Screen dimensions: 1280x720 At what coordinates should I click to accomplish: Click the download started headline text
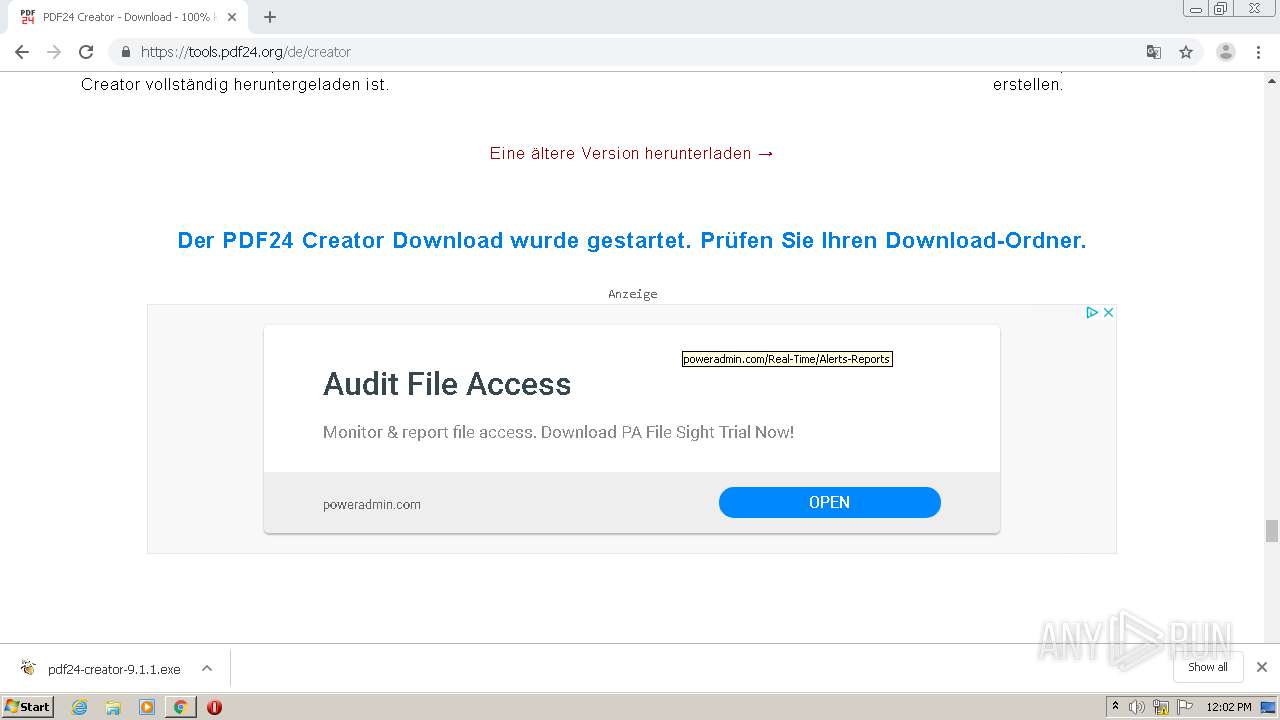(632, 240)
